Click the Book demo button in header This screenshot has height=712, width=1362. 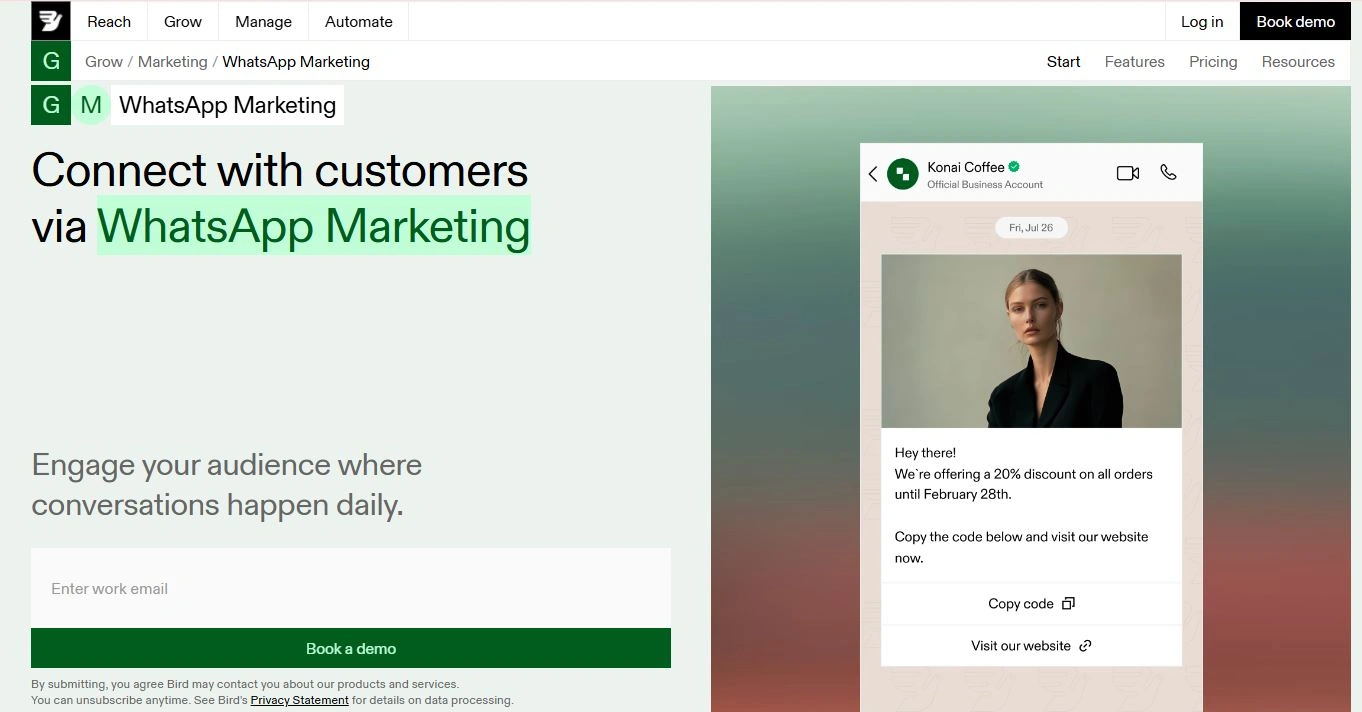[x=1295, y=21]
